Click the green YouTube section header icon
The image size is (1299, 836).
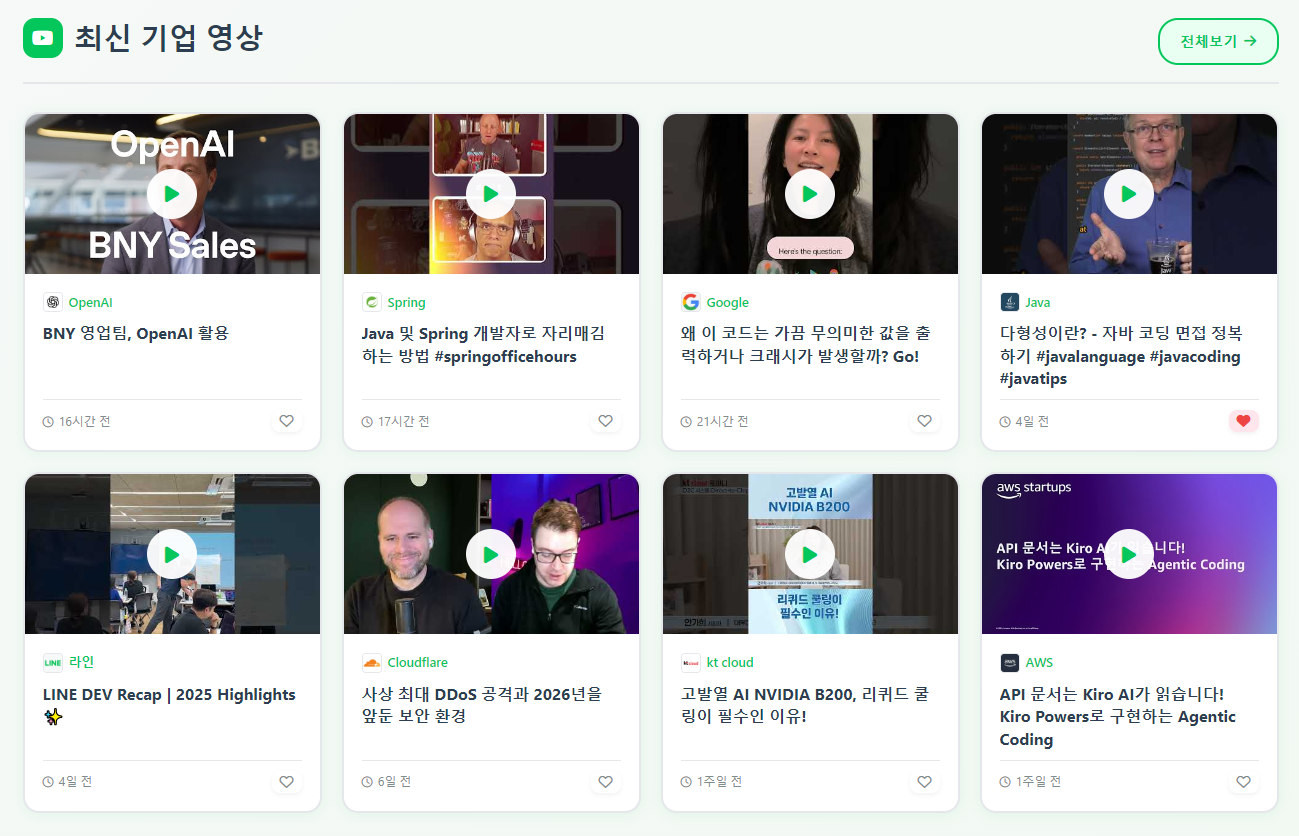pos(43,38)
